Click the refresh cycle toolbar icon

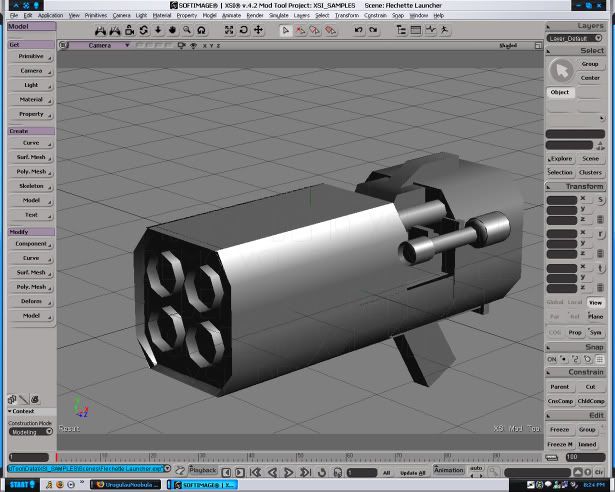tap(144, 30)
